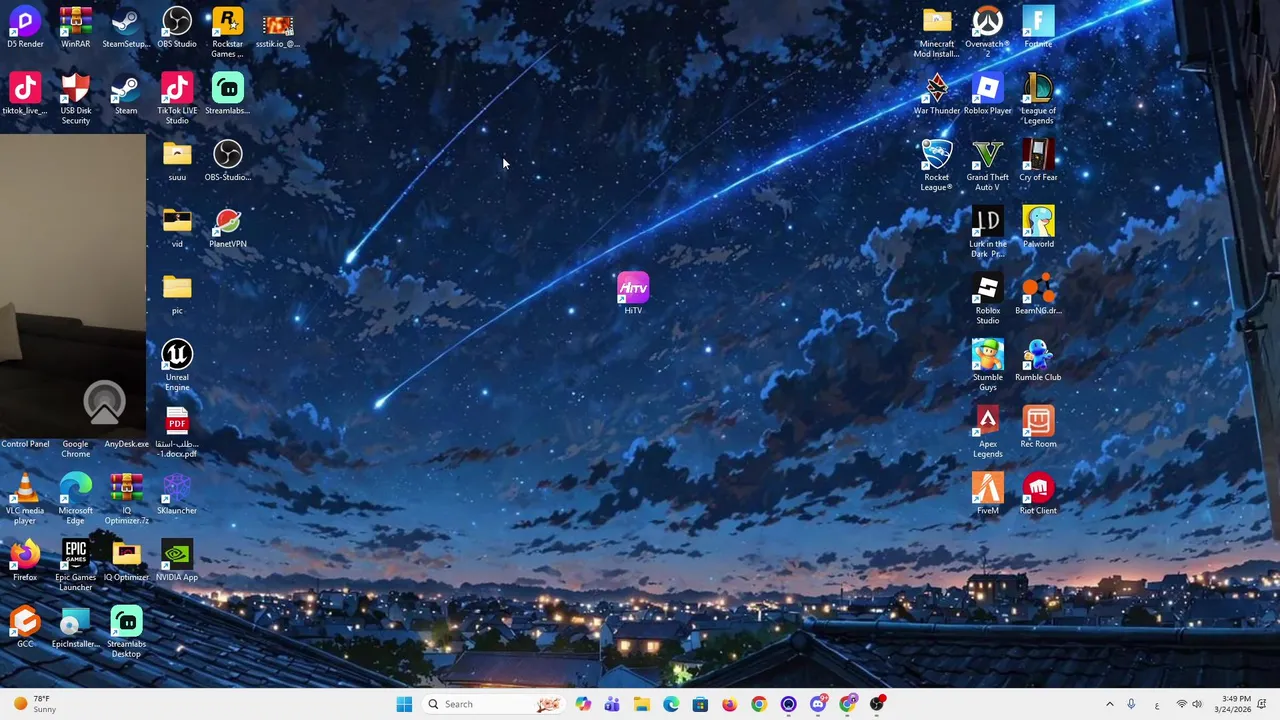Screen dimensions: 1280x720
Task: Select Lurk in the Dark shortcut
Action: (x=987, y=232)
